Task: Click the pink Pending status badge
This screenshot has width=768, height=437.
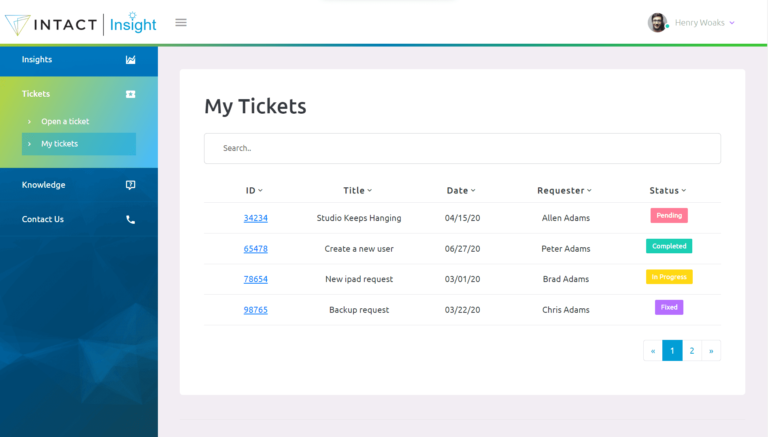Action: [x=669, y=215]
